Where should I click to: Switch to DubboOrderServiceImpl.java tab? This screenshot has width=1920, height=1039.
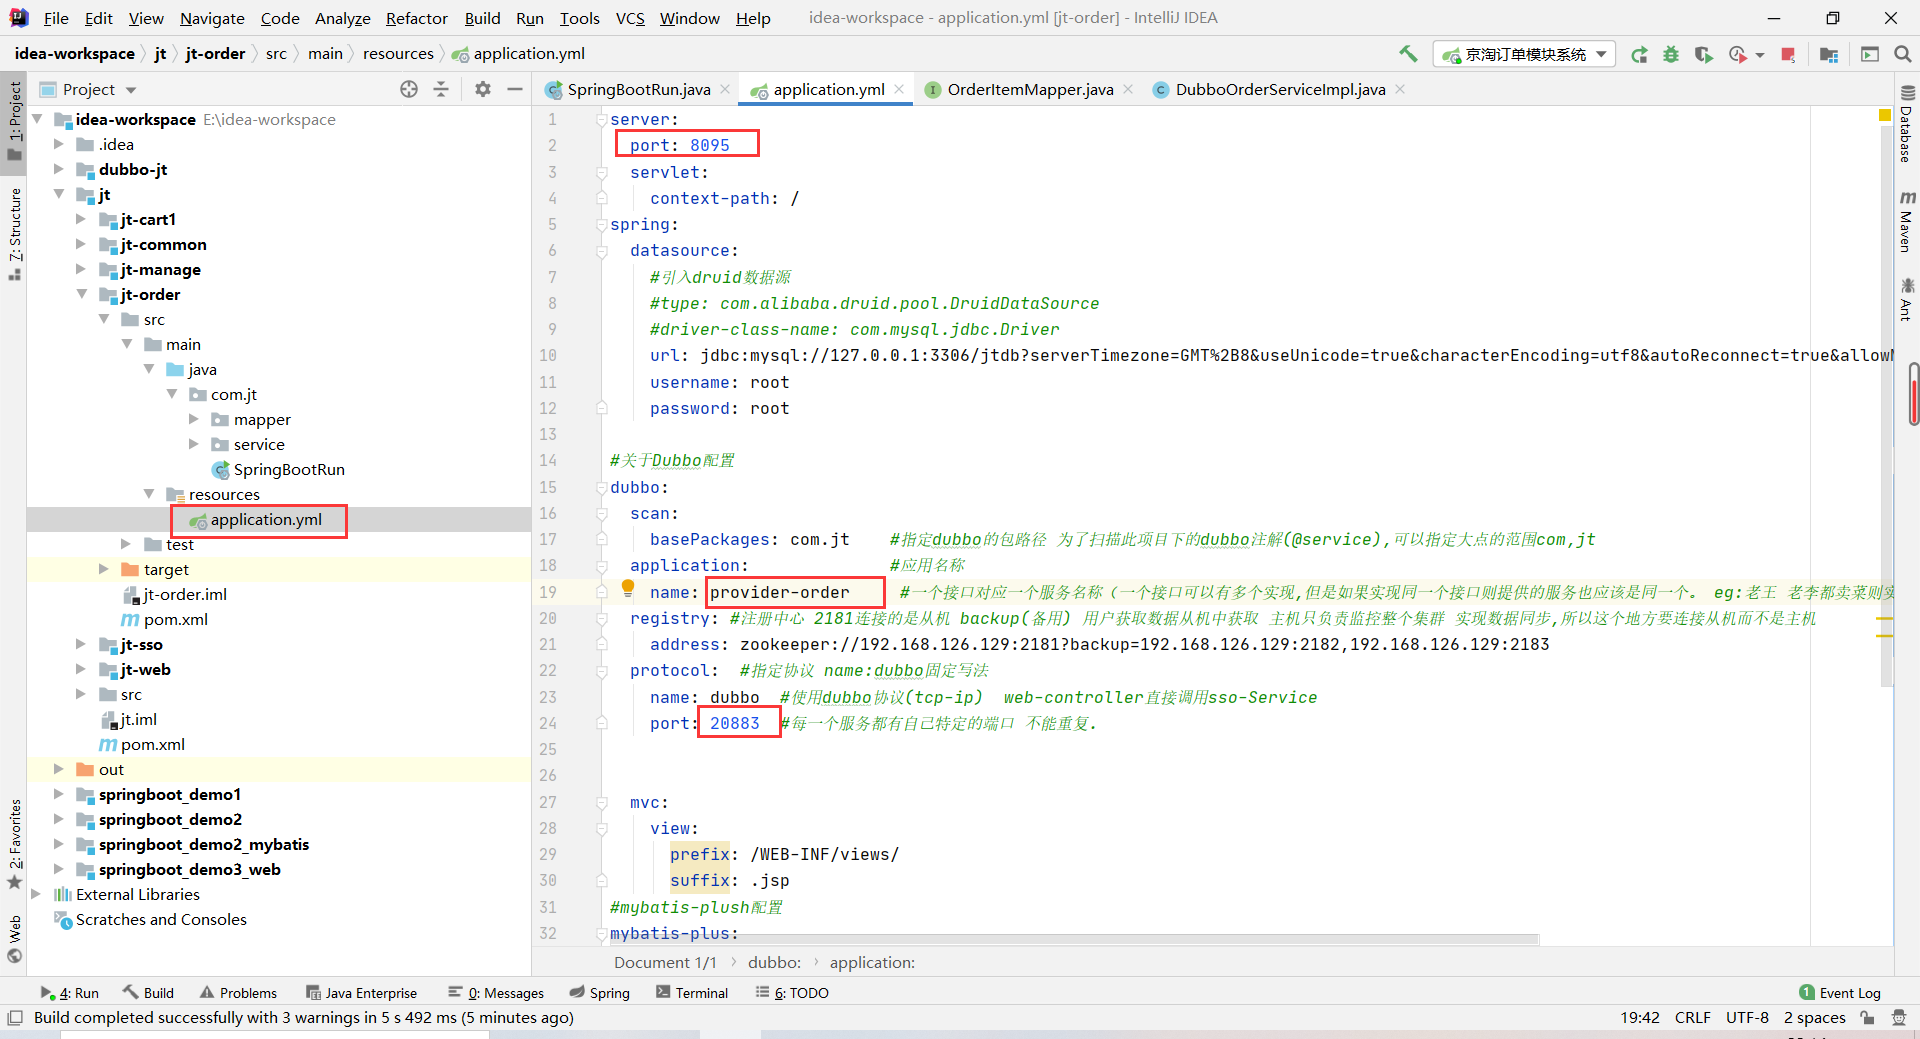coord(1280,89)
